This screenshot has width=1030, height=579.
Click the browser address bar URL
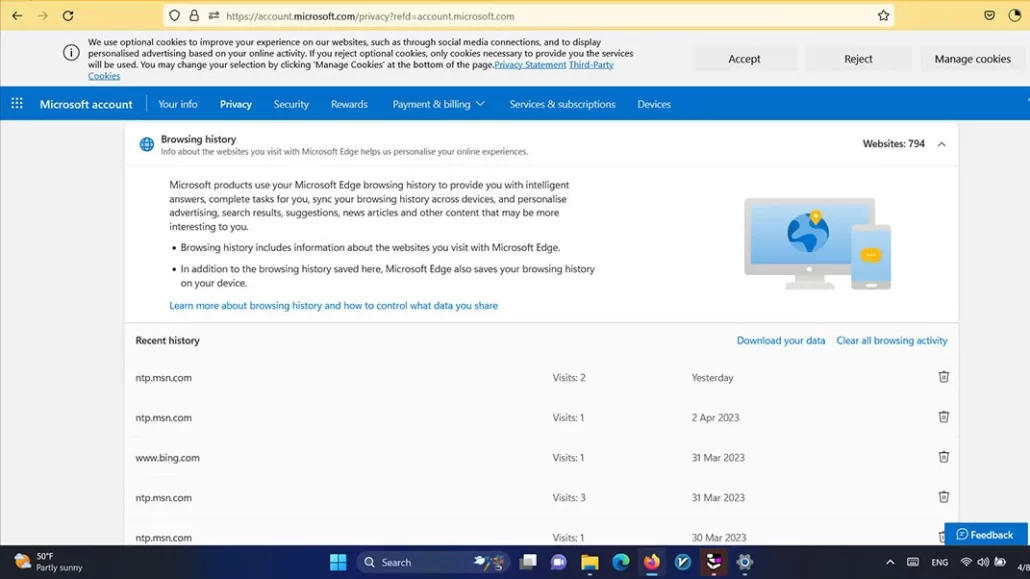[x=370, y=16]
